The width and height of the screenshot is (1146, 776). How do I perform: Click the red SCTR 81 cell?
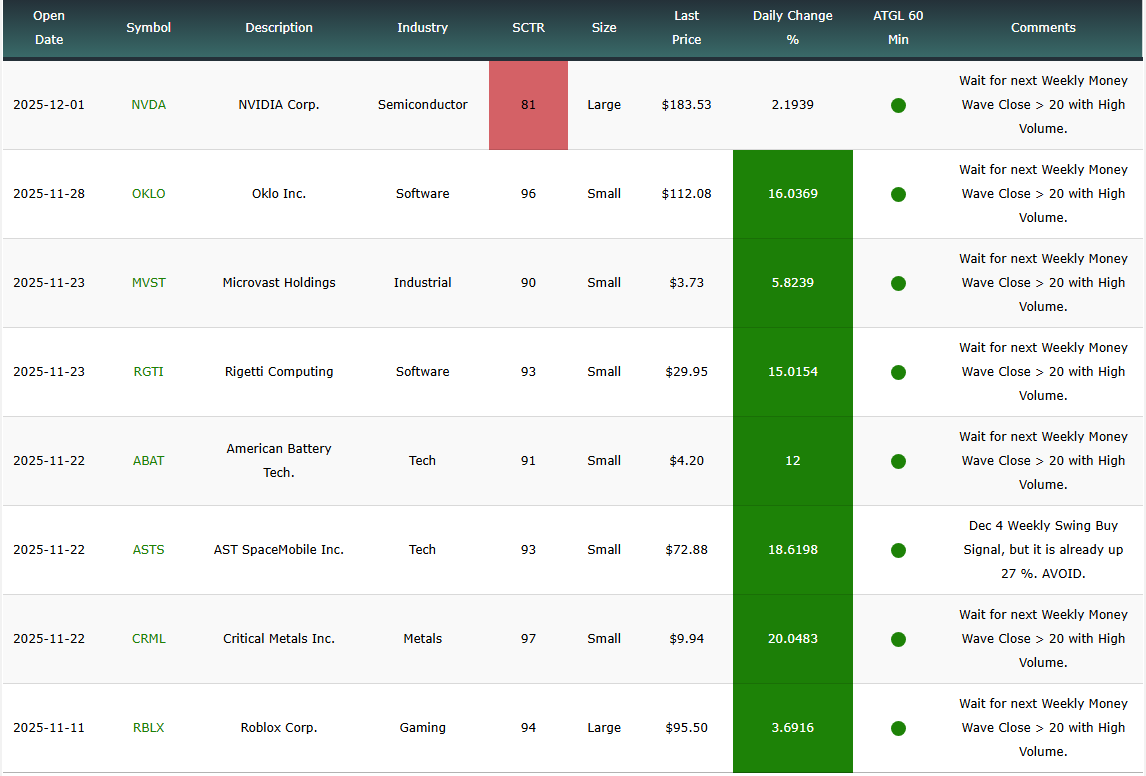[528, 105]
